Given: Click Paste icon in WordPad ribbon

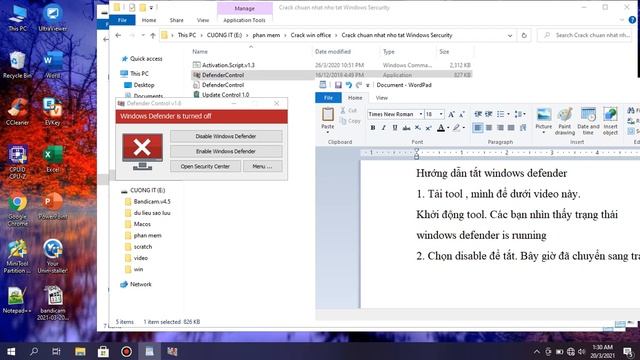Looking at the screenshot, I should click(x=328, y=114).
